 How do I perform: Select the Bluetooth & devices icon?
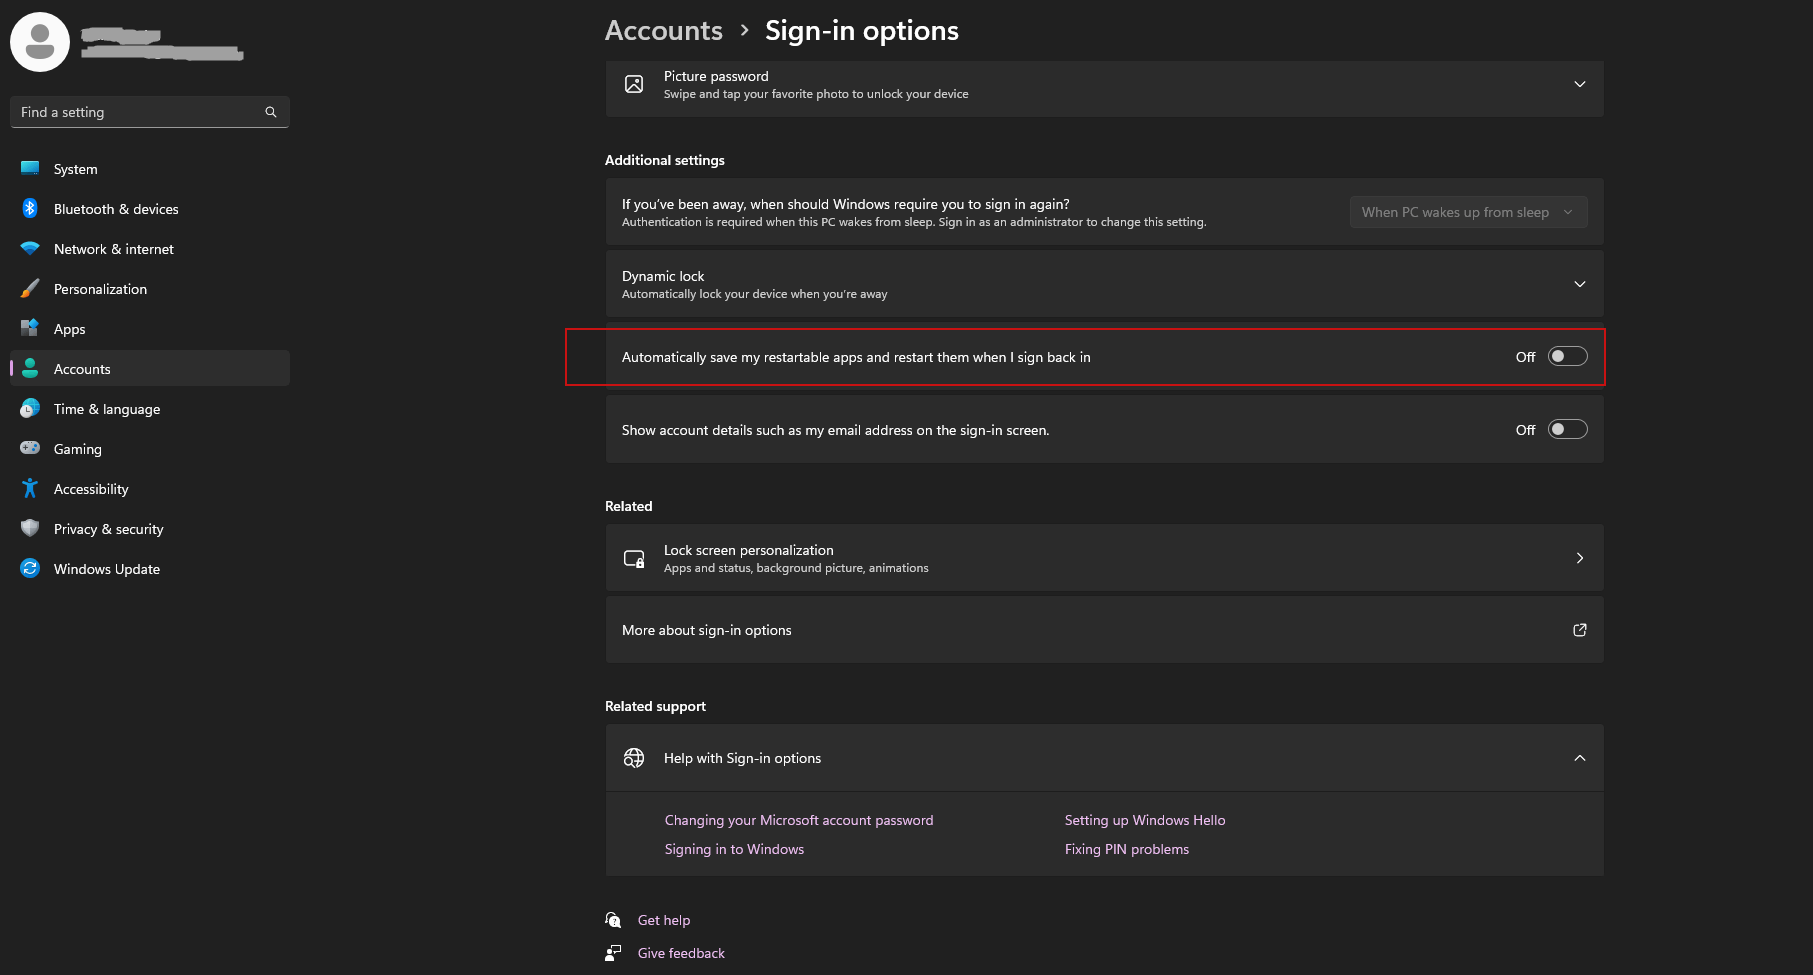point(30,208)
